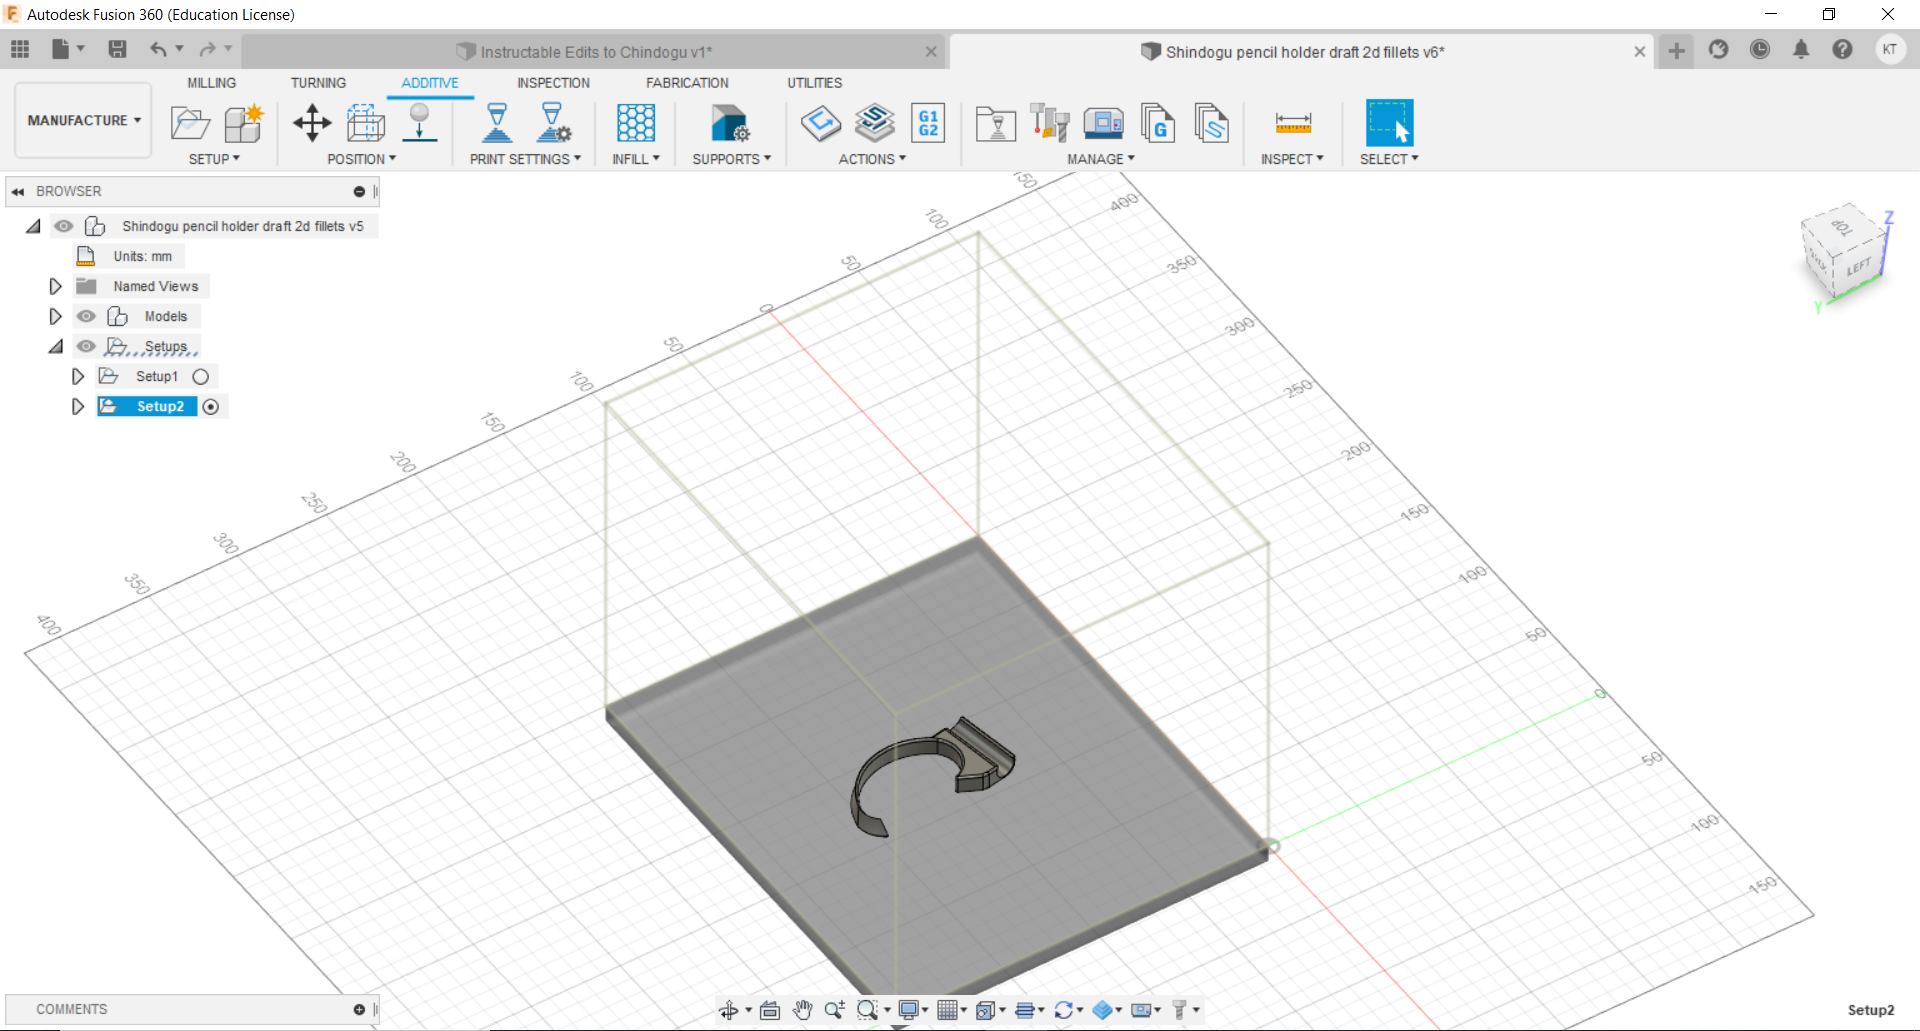Expand the Models tree node

tap(55, 316)
